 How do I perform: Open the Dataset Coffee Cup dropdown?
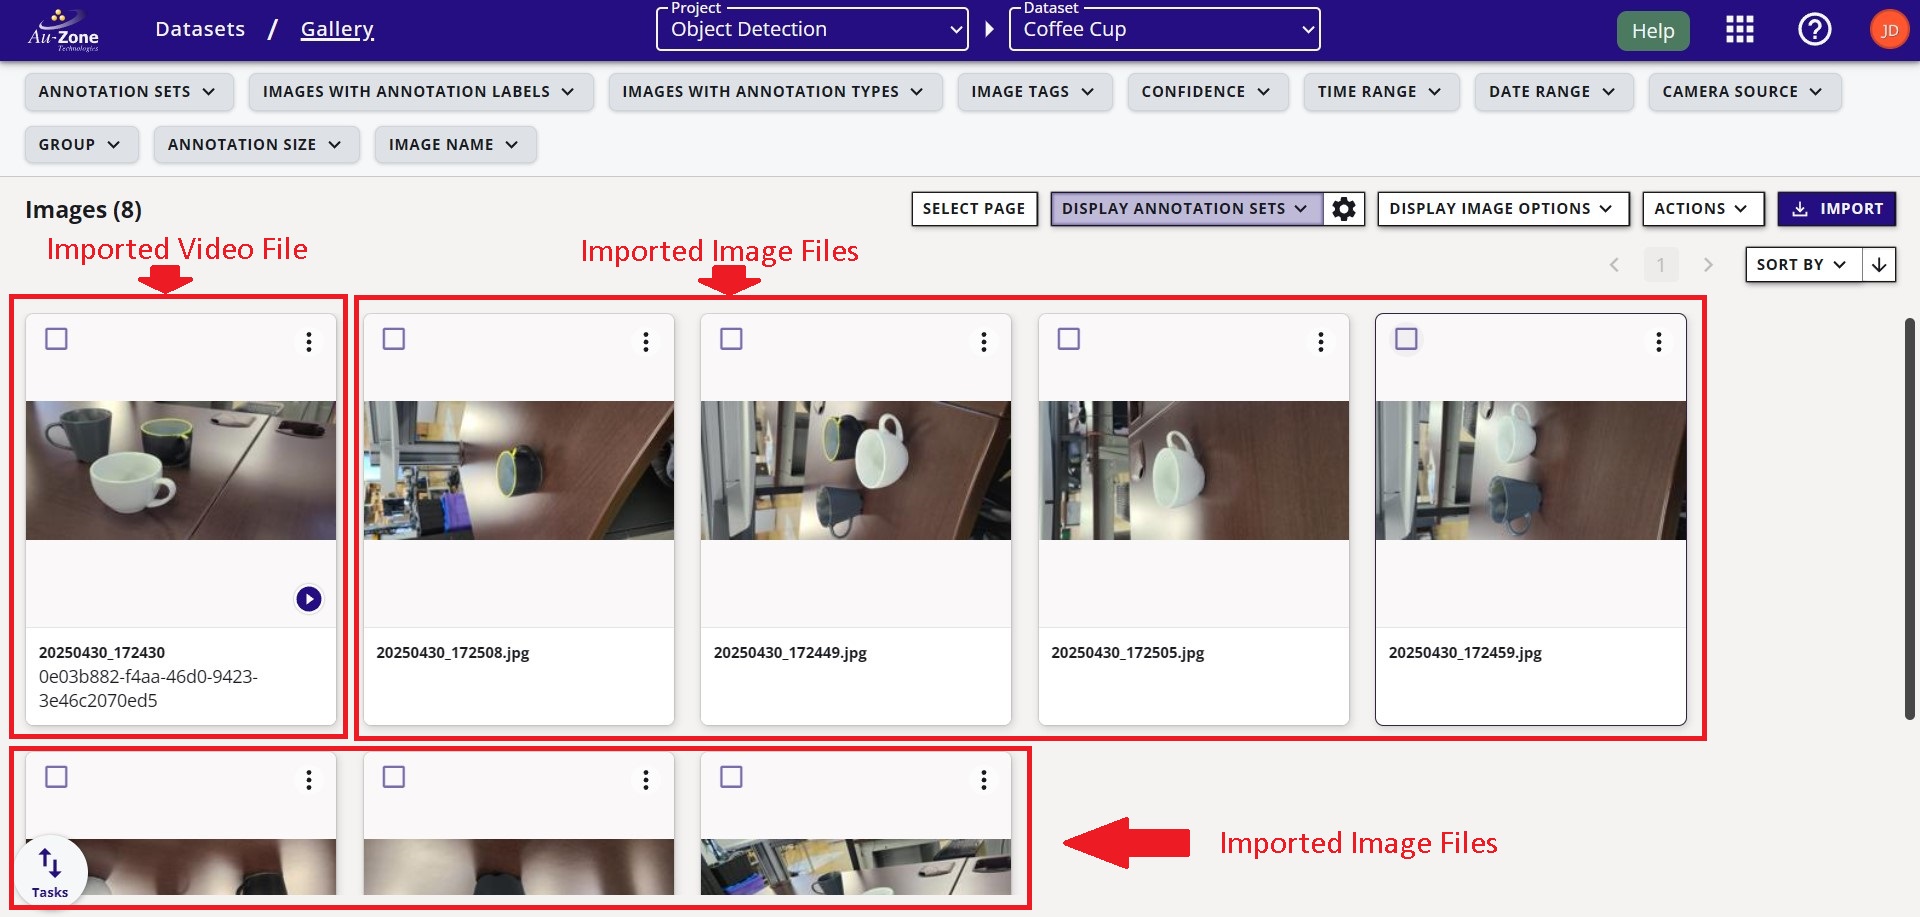(1165, 30)
